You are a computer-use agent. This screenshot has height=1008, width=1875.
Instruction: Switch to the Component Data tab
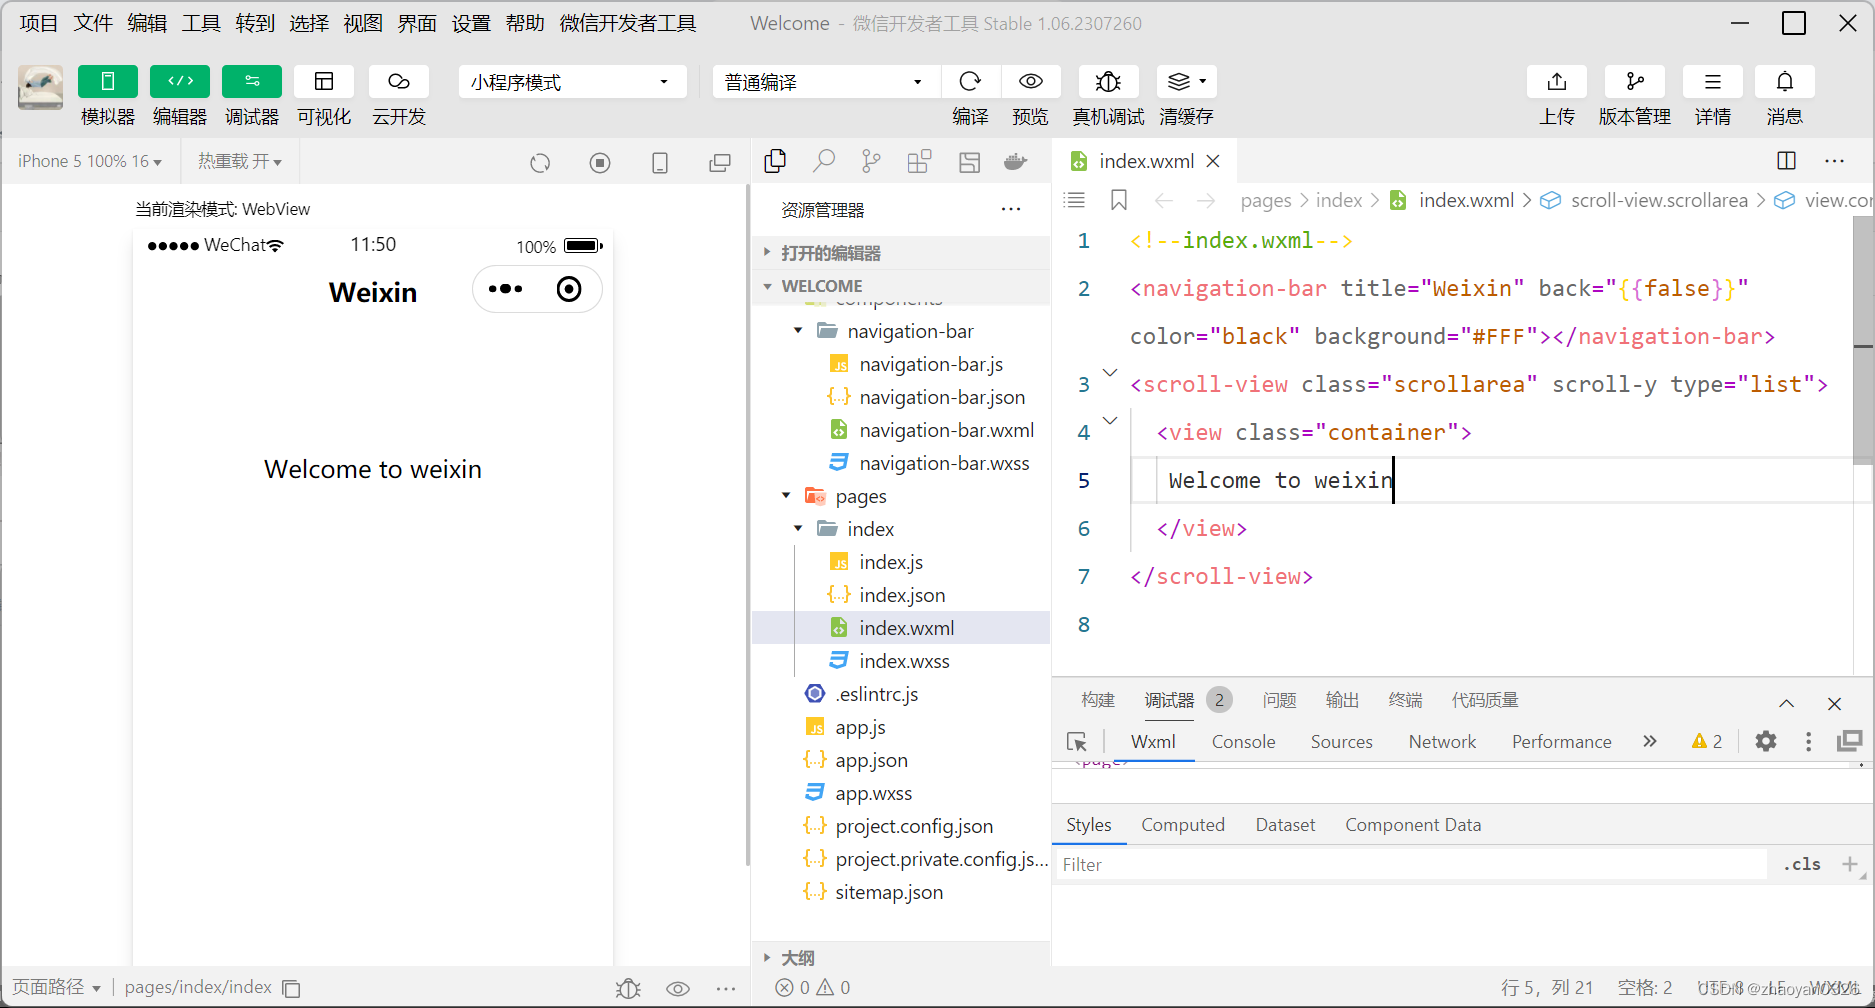[1413, 825]
